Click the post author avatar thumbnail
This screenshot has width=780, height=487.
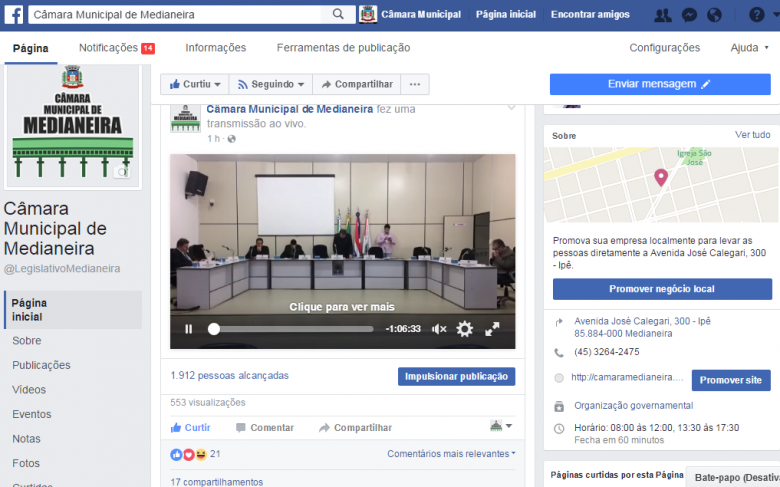pyautogui.click(x=186, y=118)
